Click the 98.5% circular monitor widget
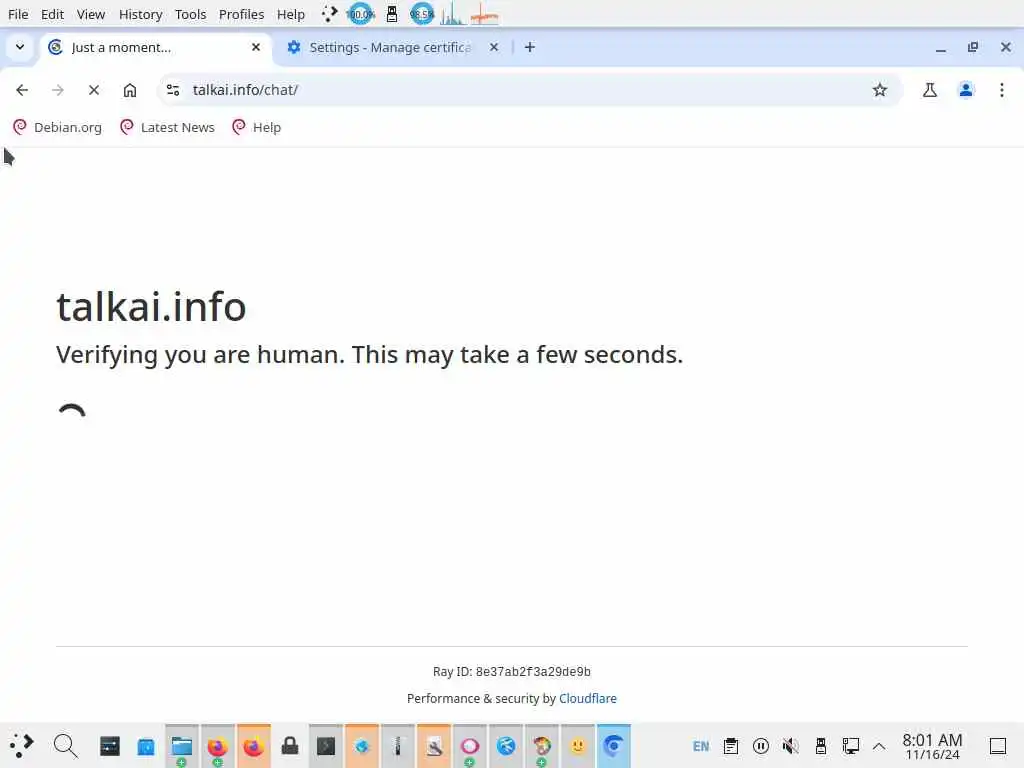Image resolution: width=1024 pixels, height=768 pixels. [x=422, y=14]
